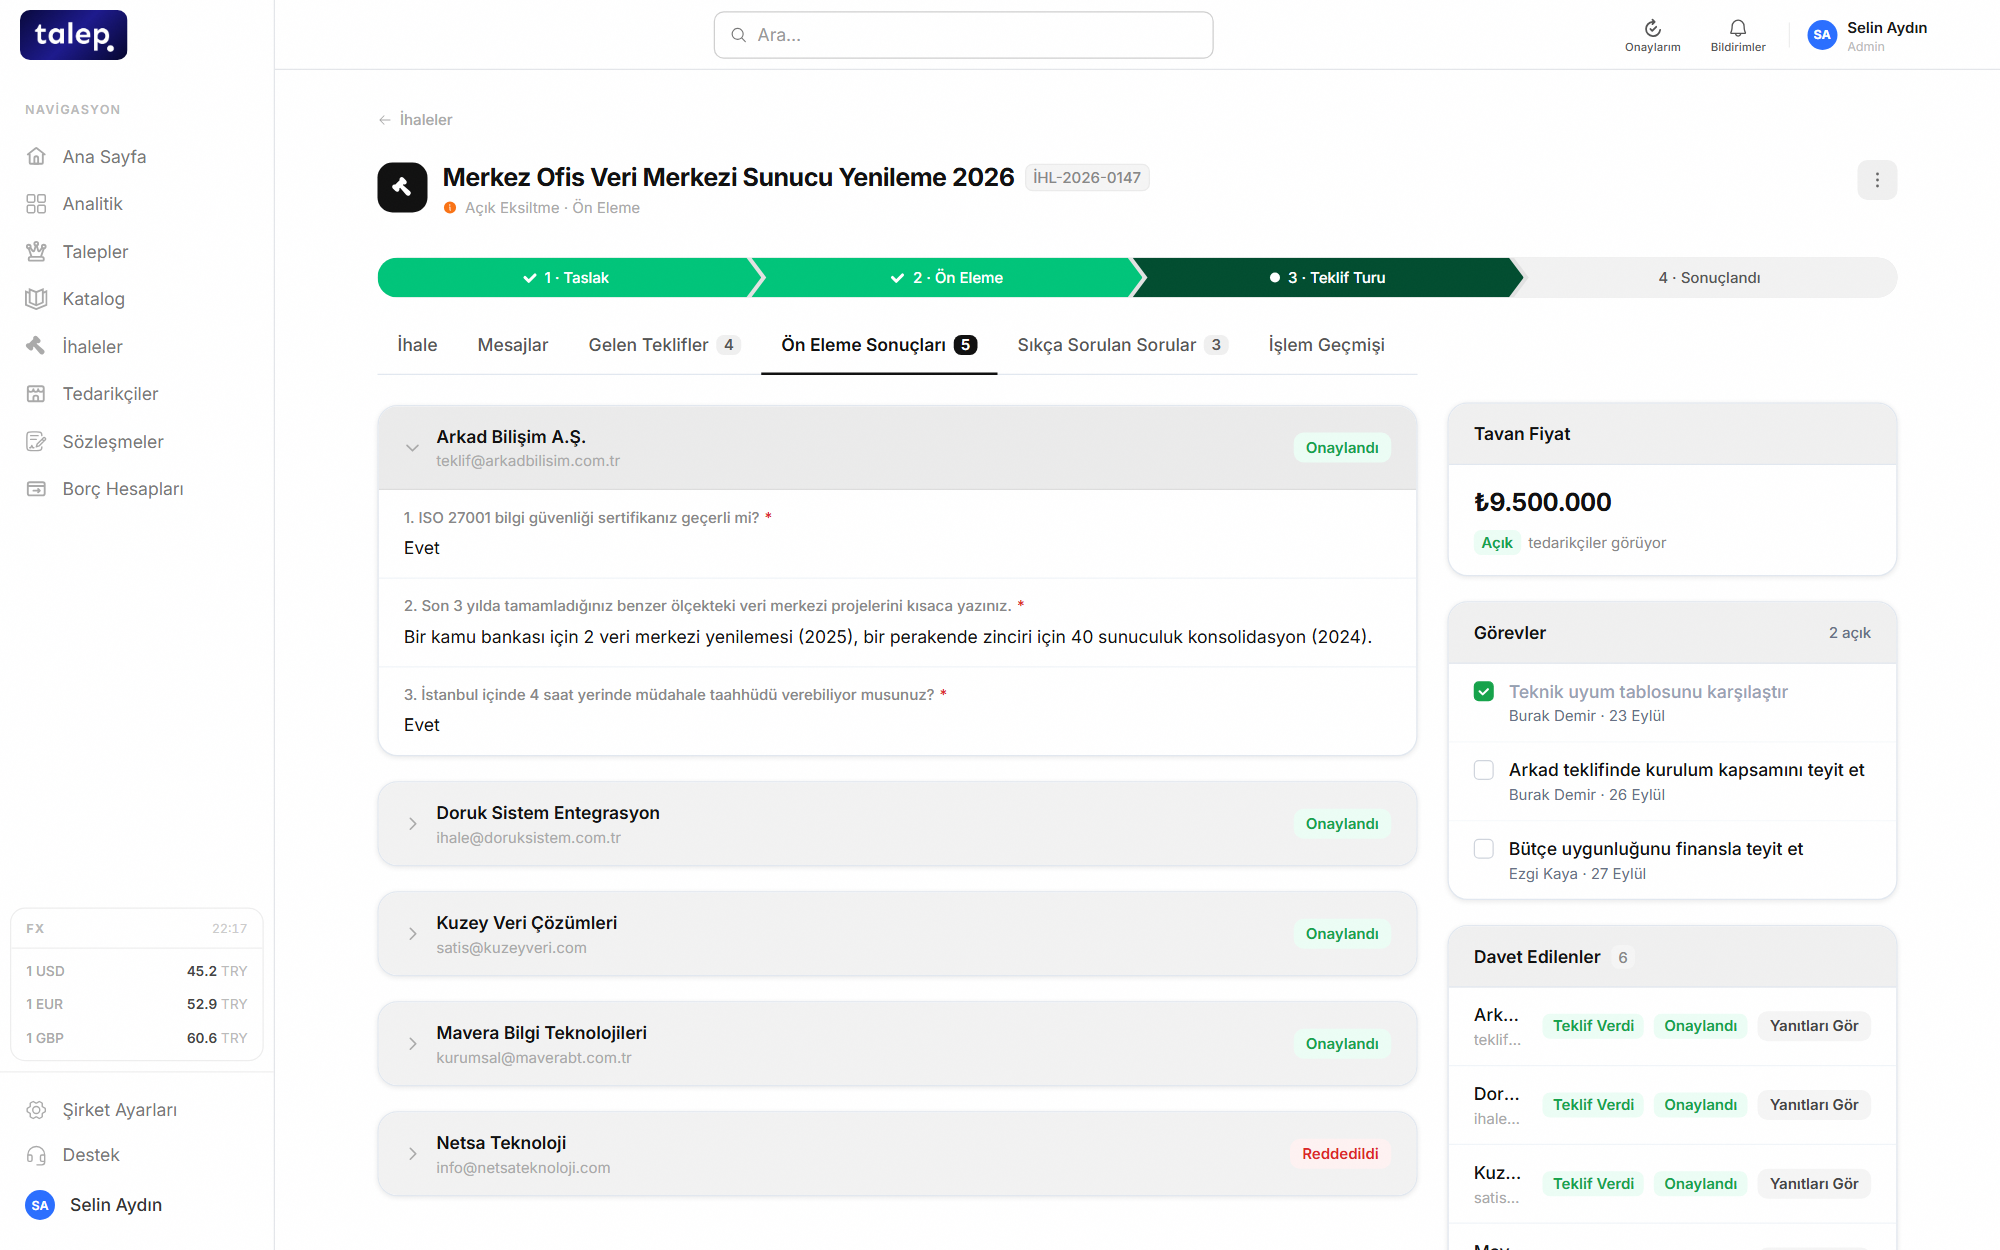2000x1250 pixels.
Task: Switch to the Mesajlar tab
Action: pos(513,345)
